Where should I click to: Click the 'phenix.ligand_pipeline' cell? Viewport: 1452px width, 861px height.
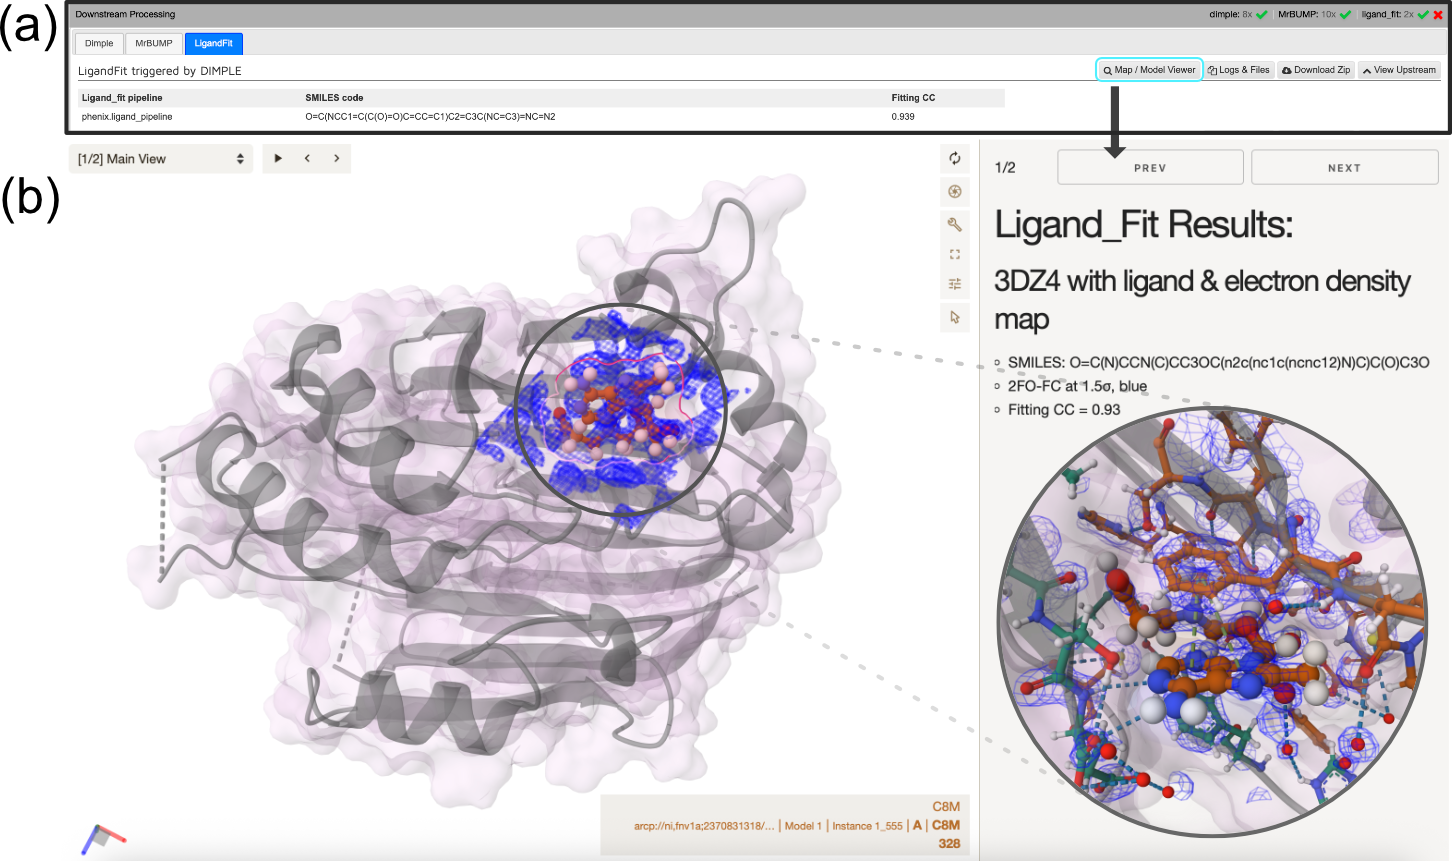pos(127,117)
